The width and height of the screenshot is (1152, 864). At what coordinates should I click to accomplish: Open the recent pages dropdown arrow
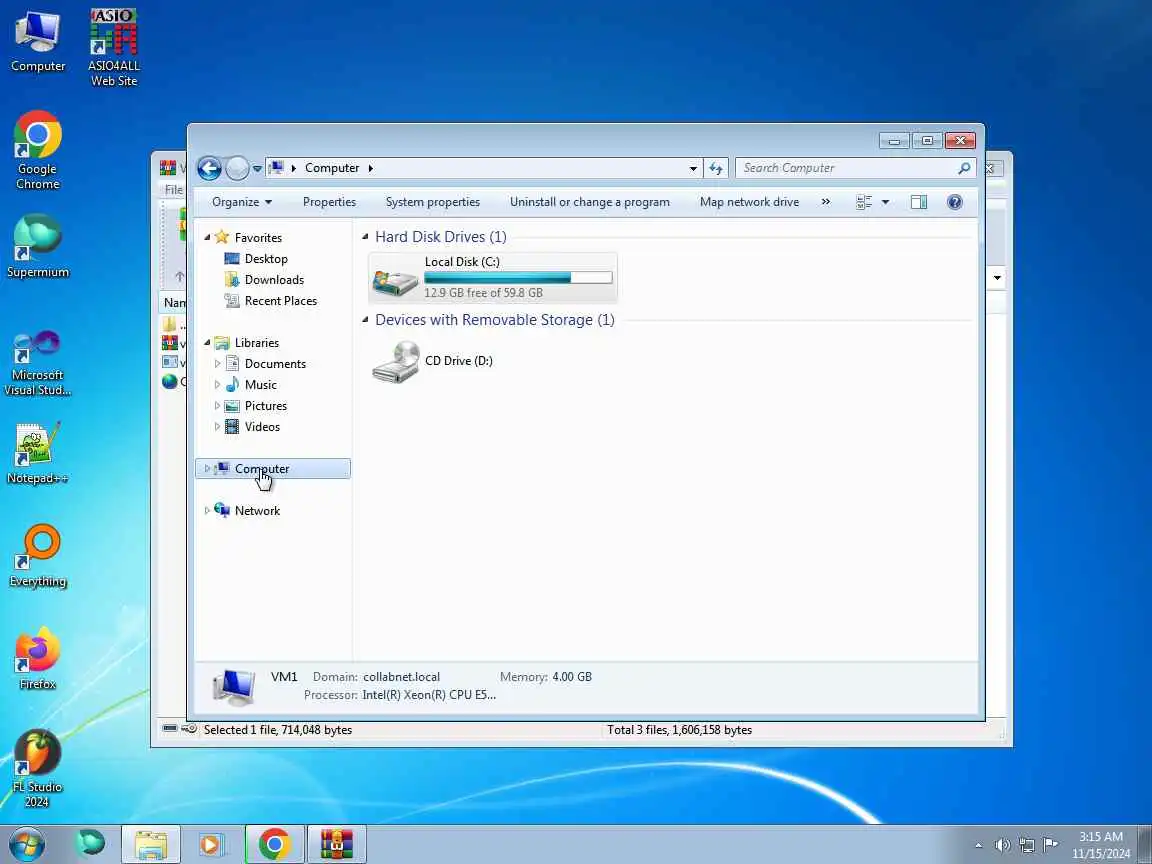pyautogui.click(x=257, y=169)
